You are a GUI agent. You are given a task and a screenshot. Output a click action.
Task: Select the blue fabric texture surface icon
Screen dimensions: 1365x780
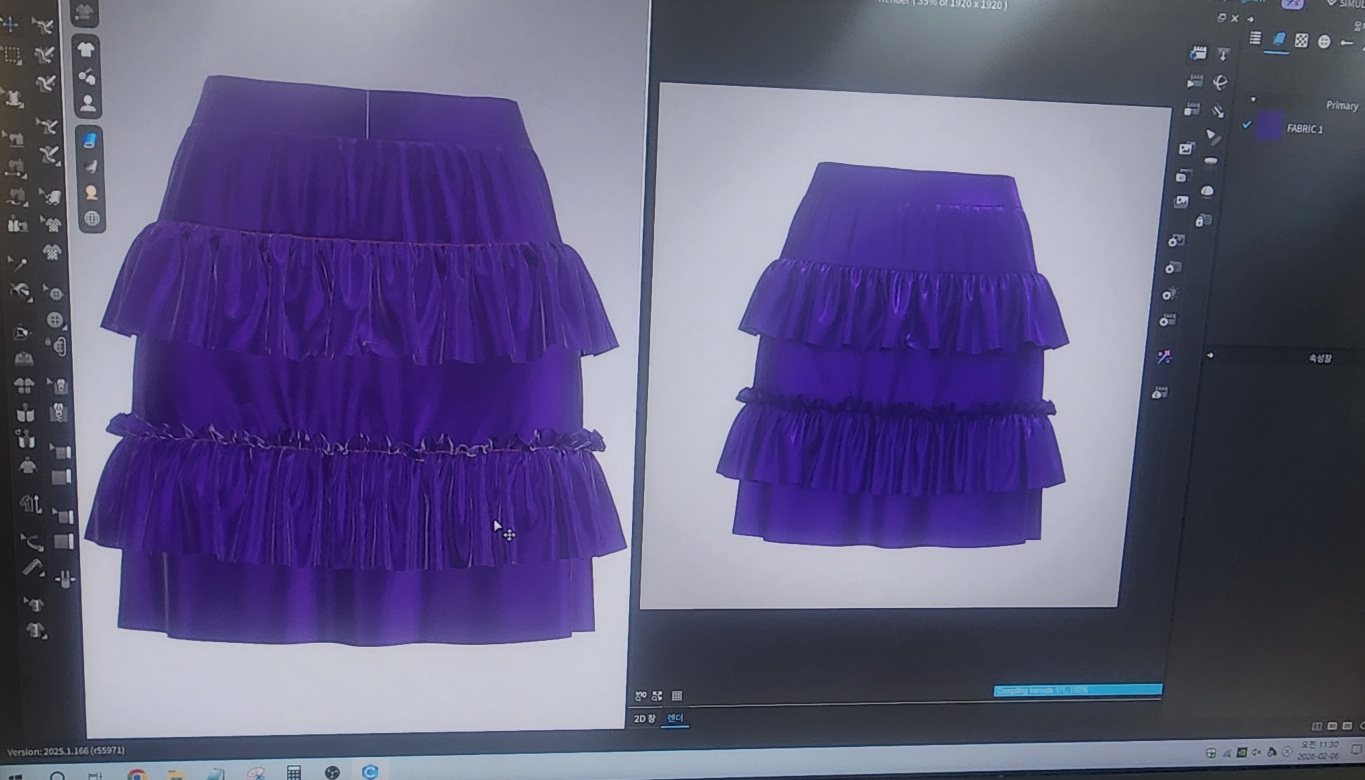(90, 139)
